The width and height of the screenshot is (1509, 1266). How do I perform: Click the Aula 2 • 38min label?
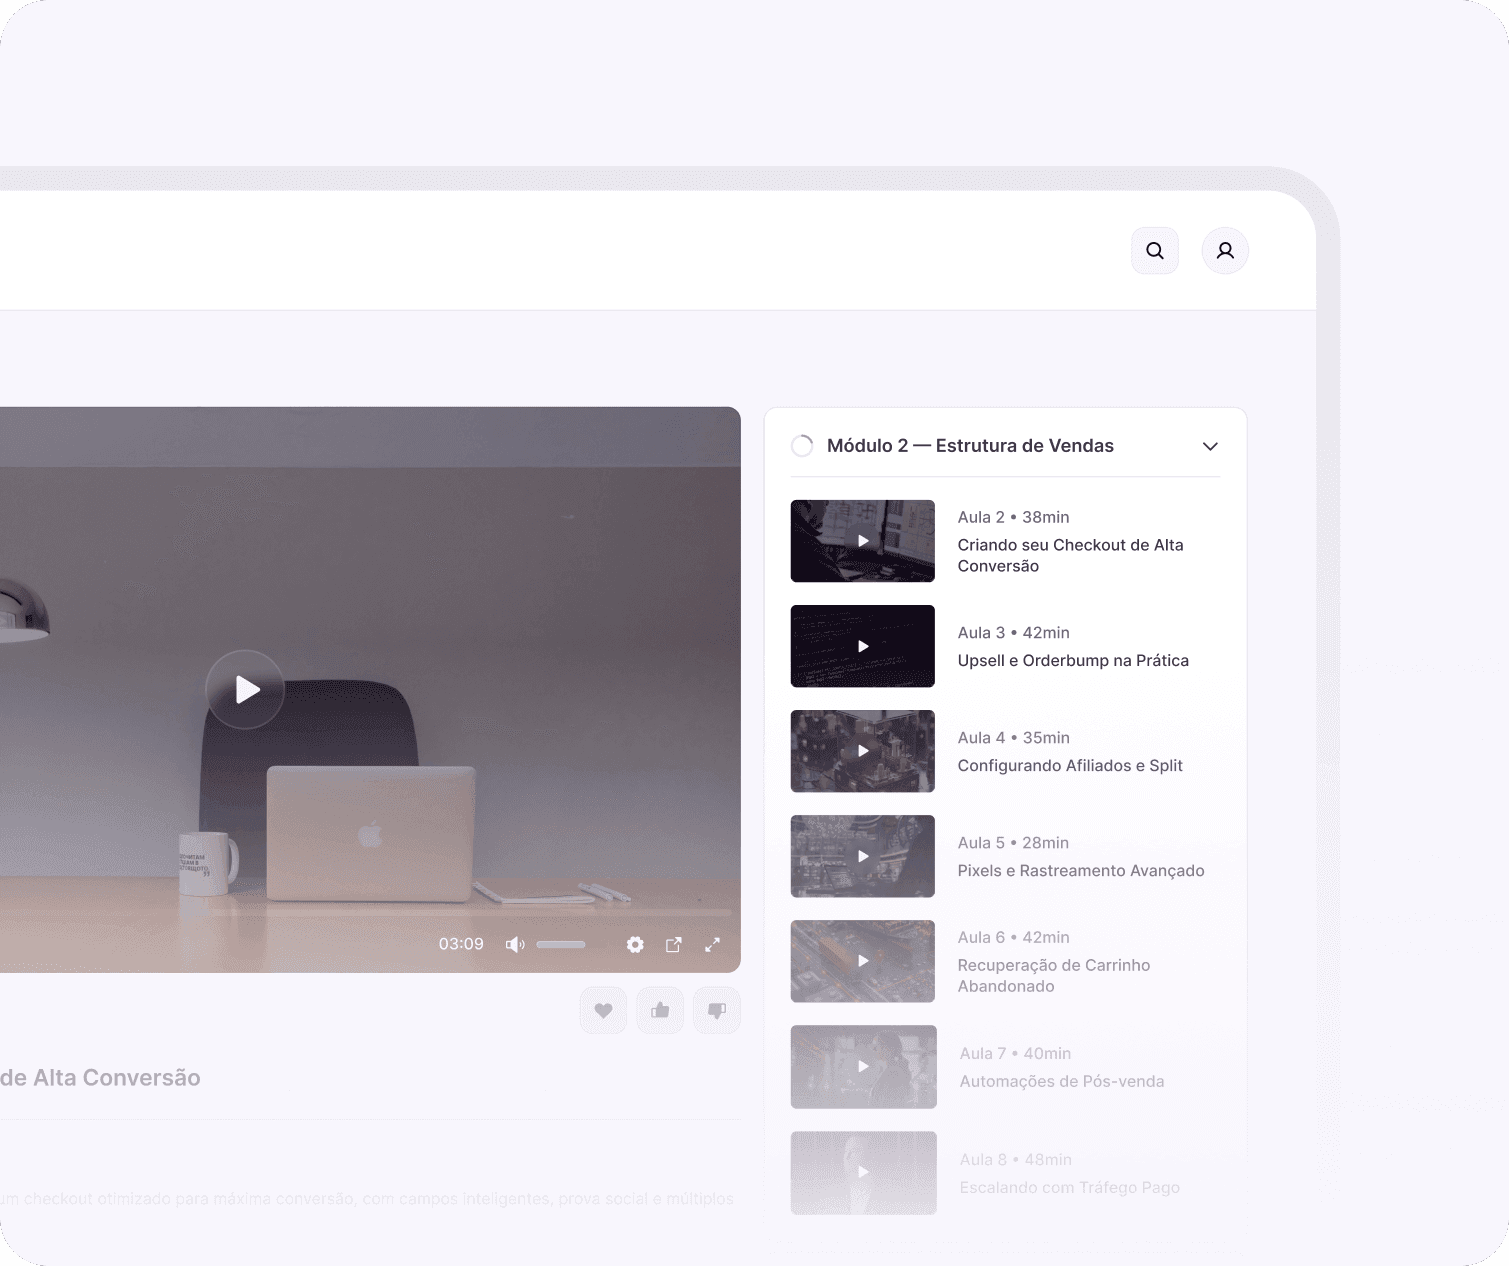coord(1013,517)
